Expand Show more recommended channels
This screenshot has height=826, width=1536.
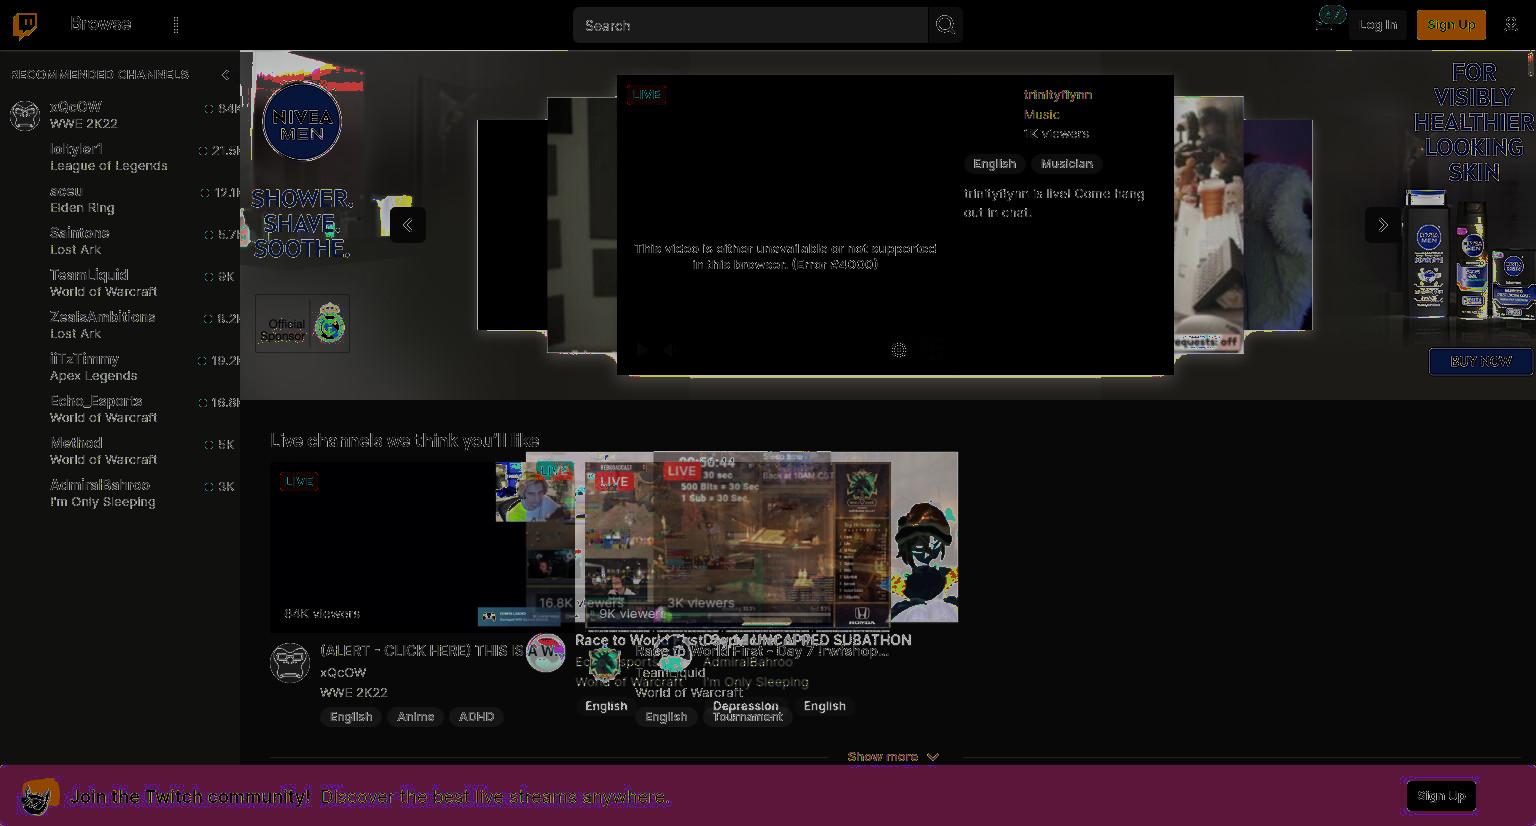(893, 757)
